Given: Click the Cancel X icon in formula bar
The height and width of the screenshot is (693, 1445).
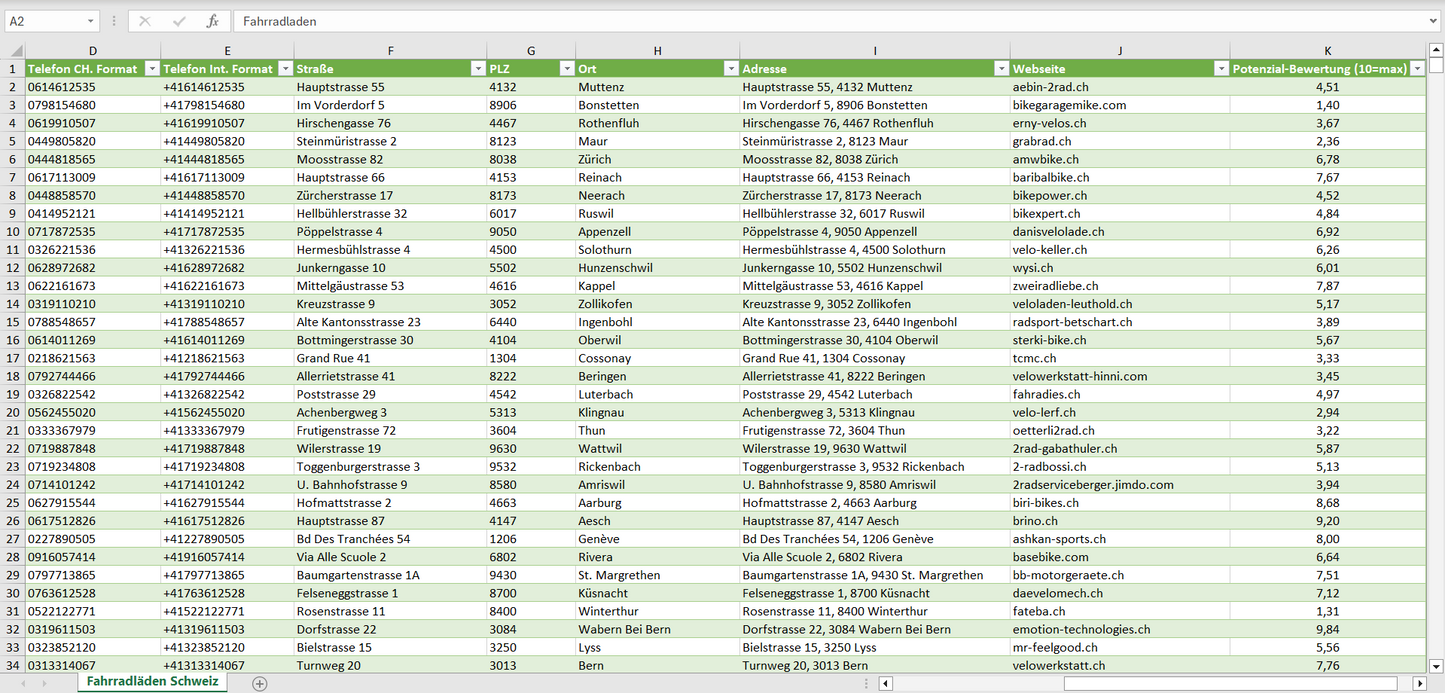Looking at the screenshot, I should coord(145,21).
